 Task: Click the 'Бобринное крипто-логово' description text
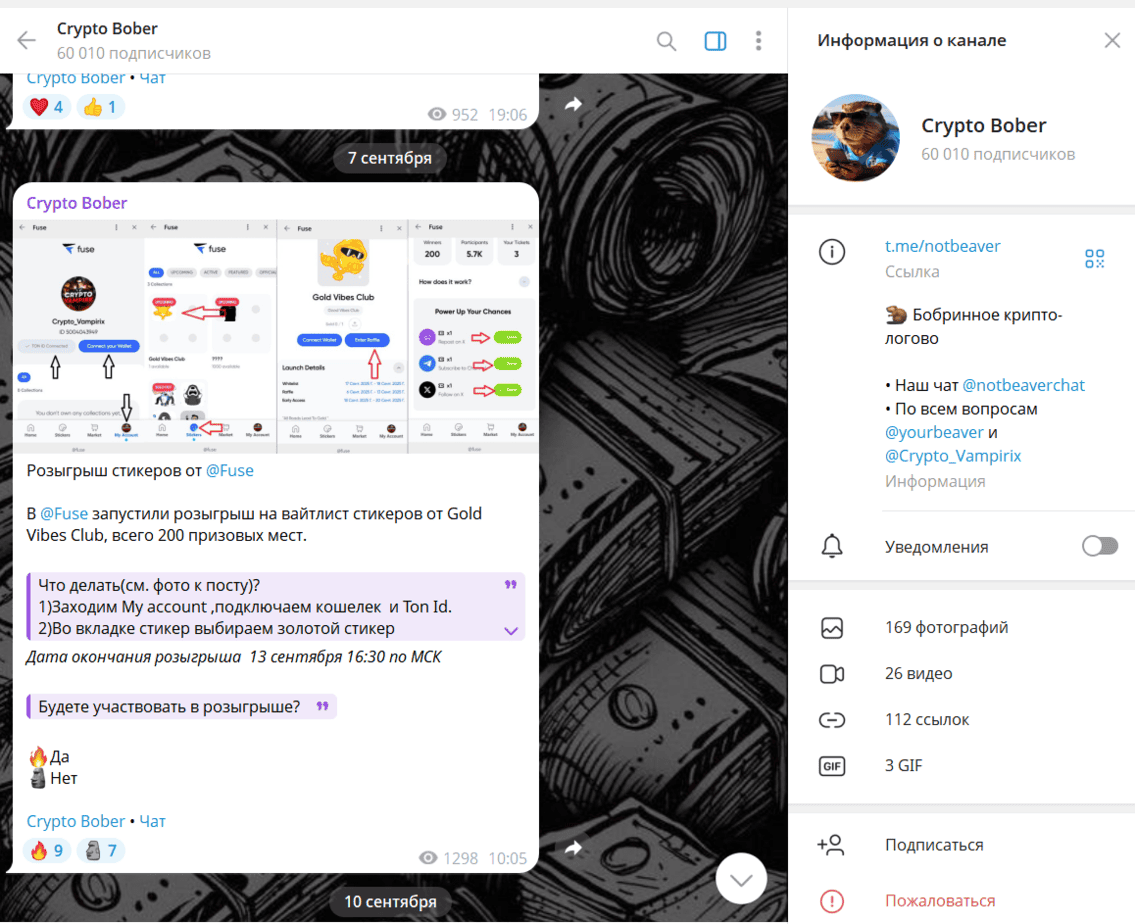pos(973,326)
